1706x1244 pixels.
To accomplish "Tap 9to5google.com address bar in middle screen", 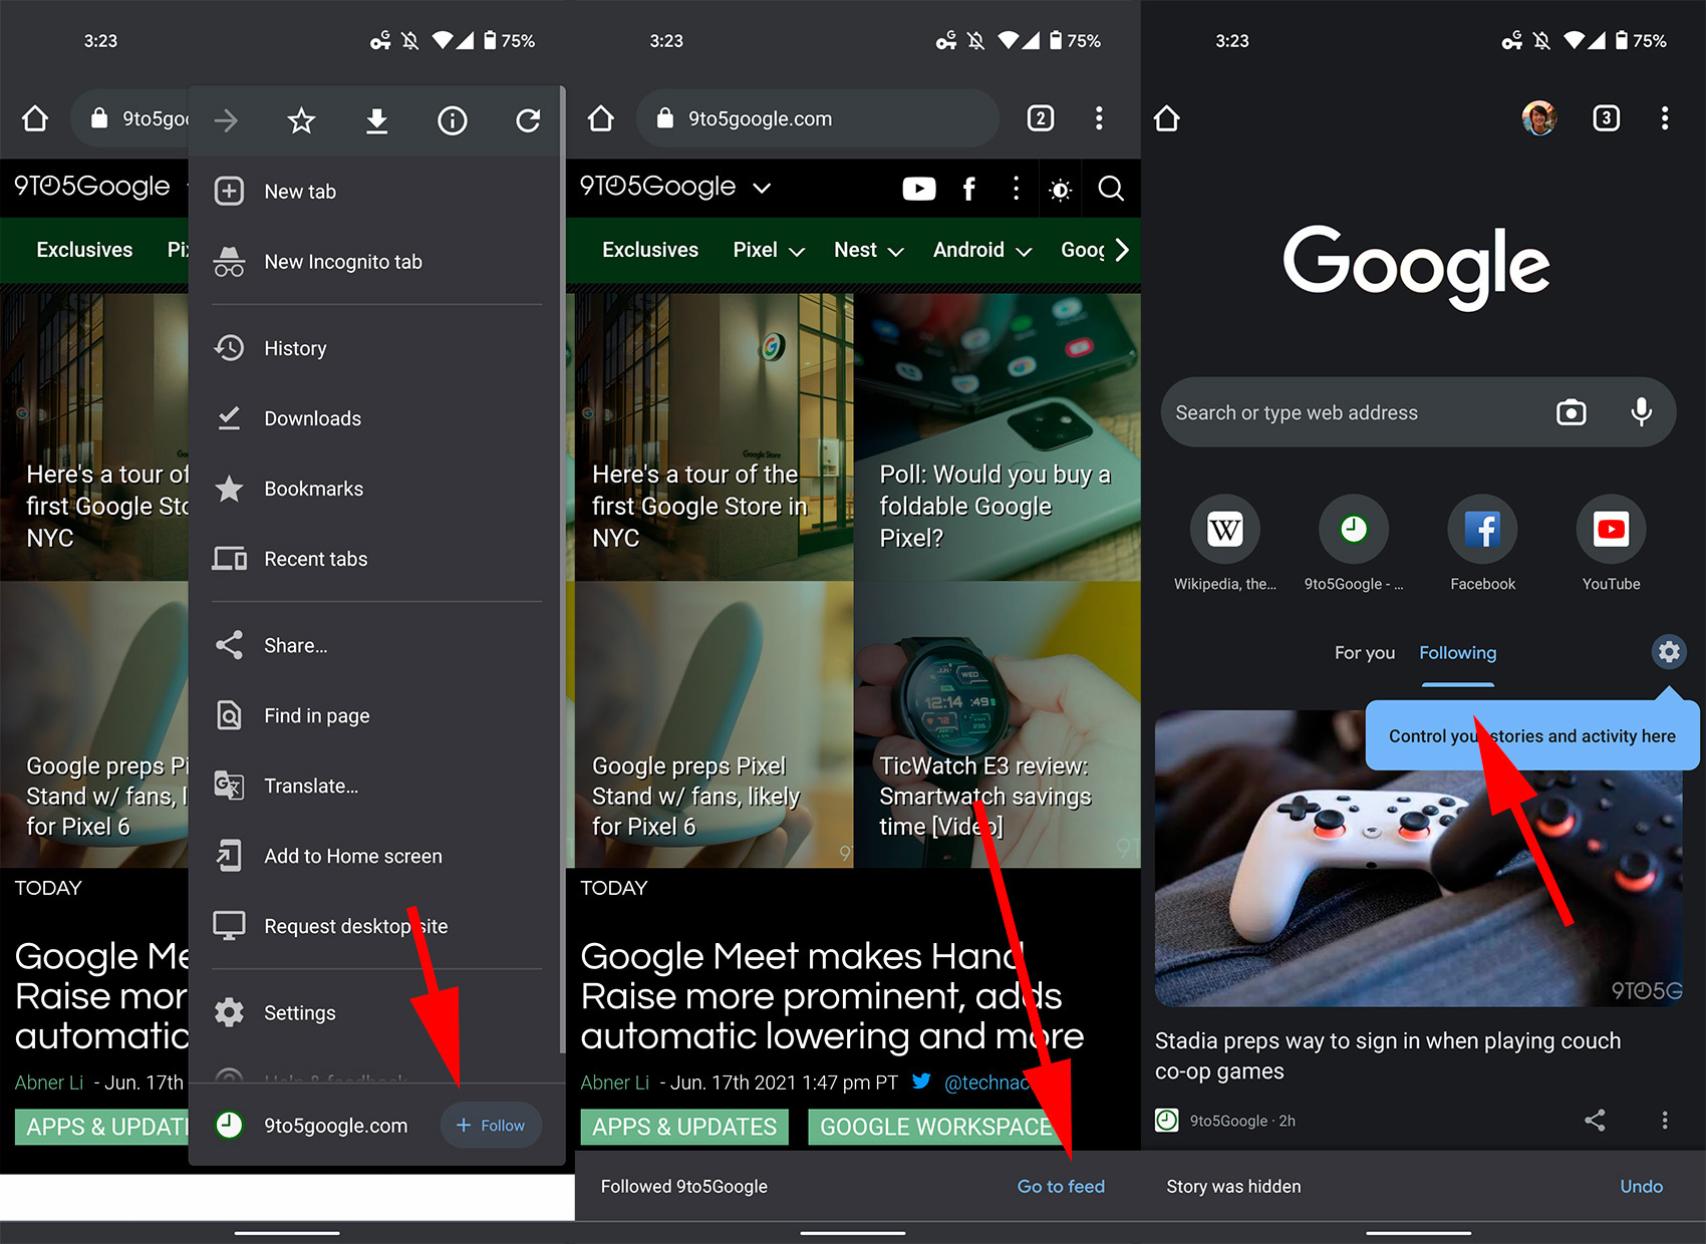I will pyautogui.click(x=817, y=119).
